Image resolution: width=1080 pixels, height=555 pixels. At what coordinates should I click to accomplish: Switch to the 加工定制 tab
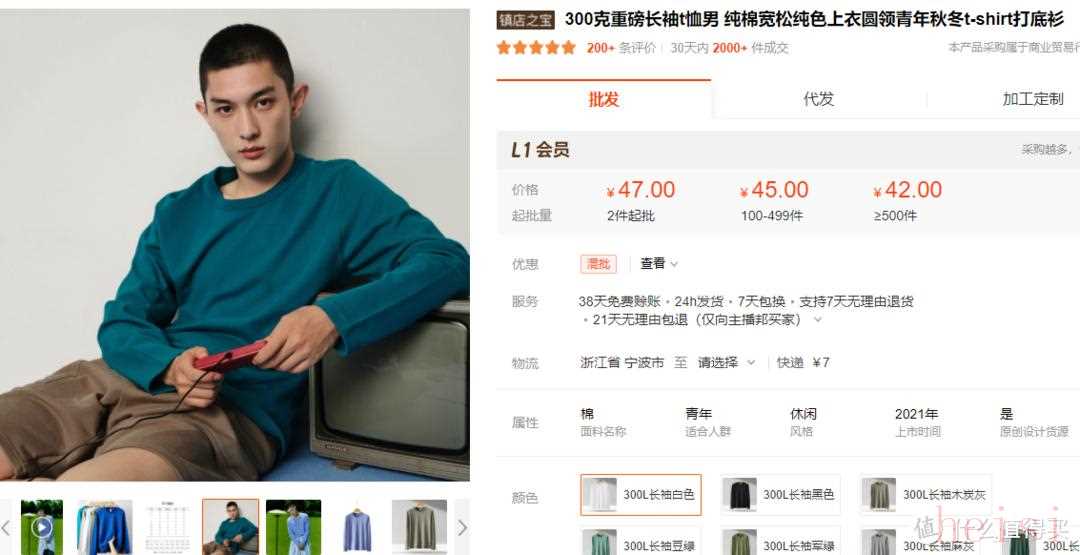point(1032,99)
